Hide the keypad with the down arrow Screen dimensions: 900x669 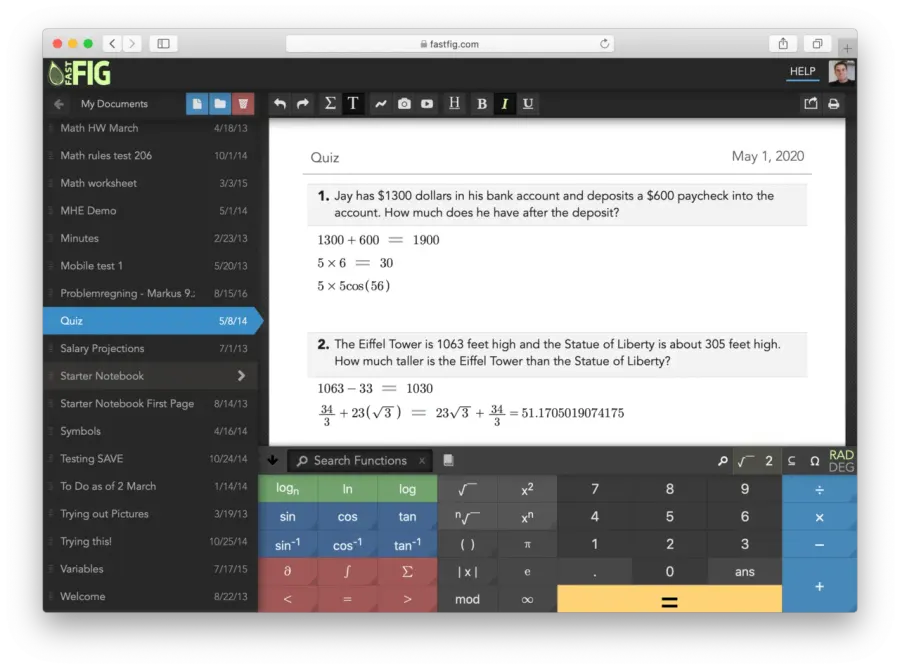click(273, 460)
